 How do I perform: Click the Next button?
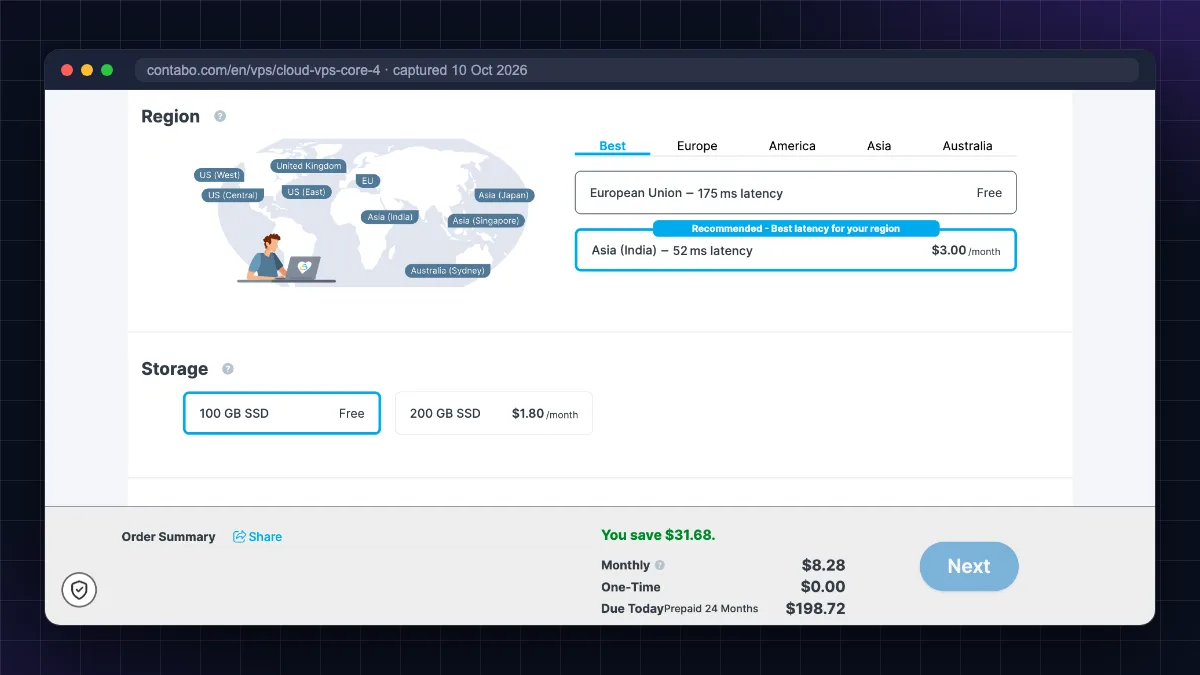(x=969, y=566)
